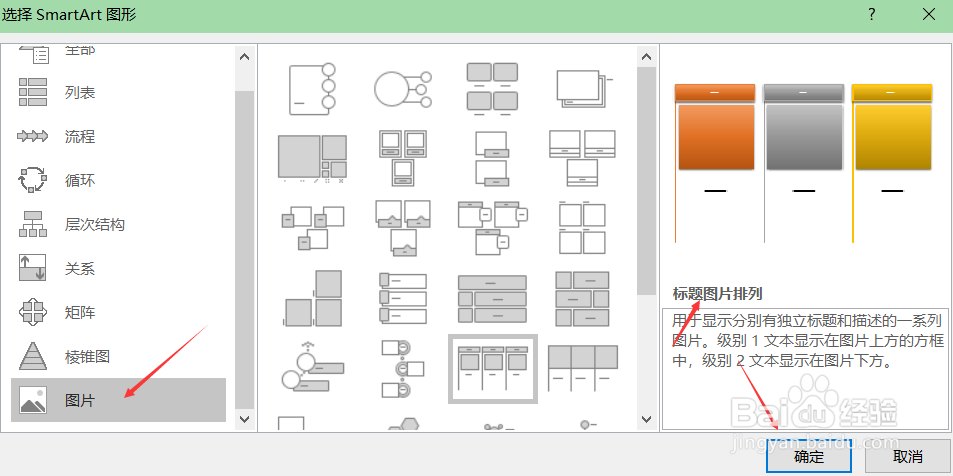
Task: Choose the 循环 category
Action: click(x=119, y=181)
